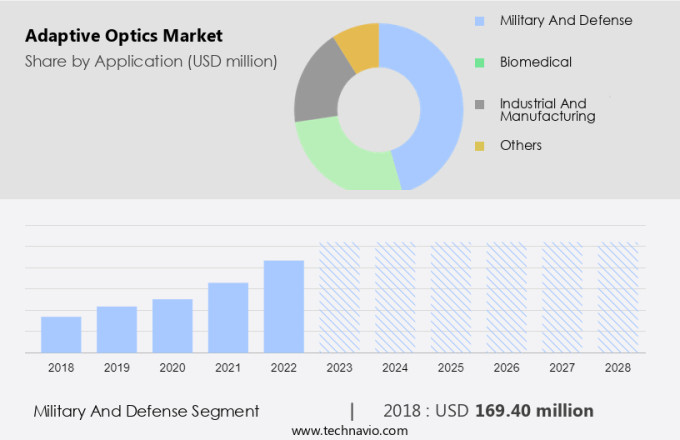Click the Adaptive Optics Market title
Viewport: 680px width, 440px height.
(124, 36)
